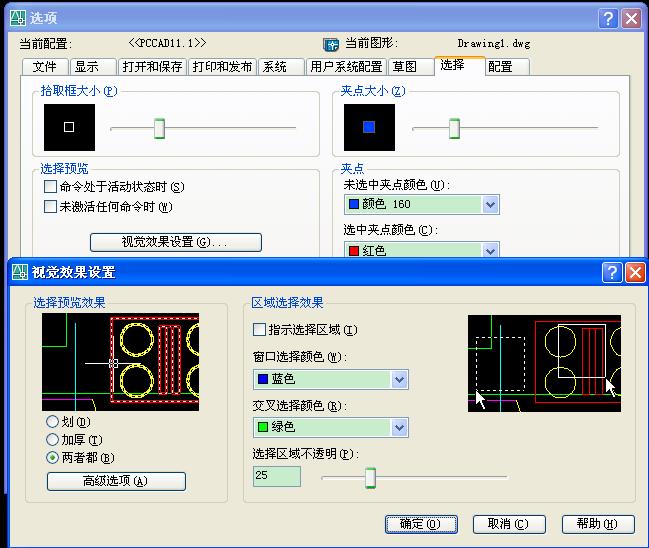Click the 夹点大小 slider handle
This screenshot has height=548, width=649.
pyautogui.click(x=454, y=128)
